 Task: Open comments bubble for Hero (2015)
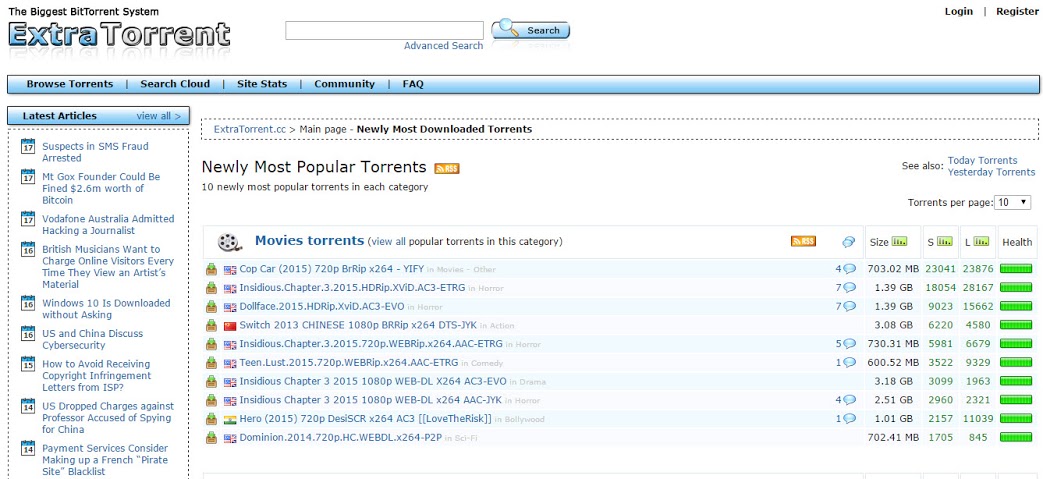[849, 419]
